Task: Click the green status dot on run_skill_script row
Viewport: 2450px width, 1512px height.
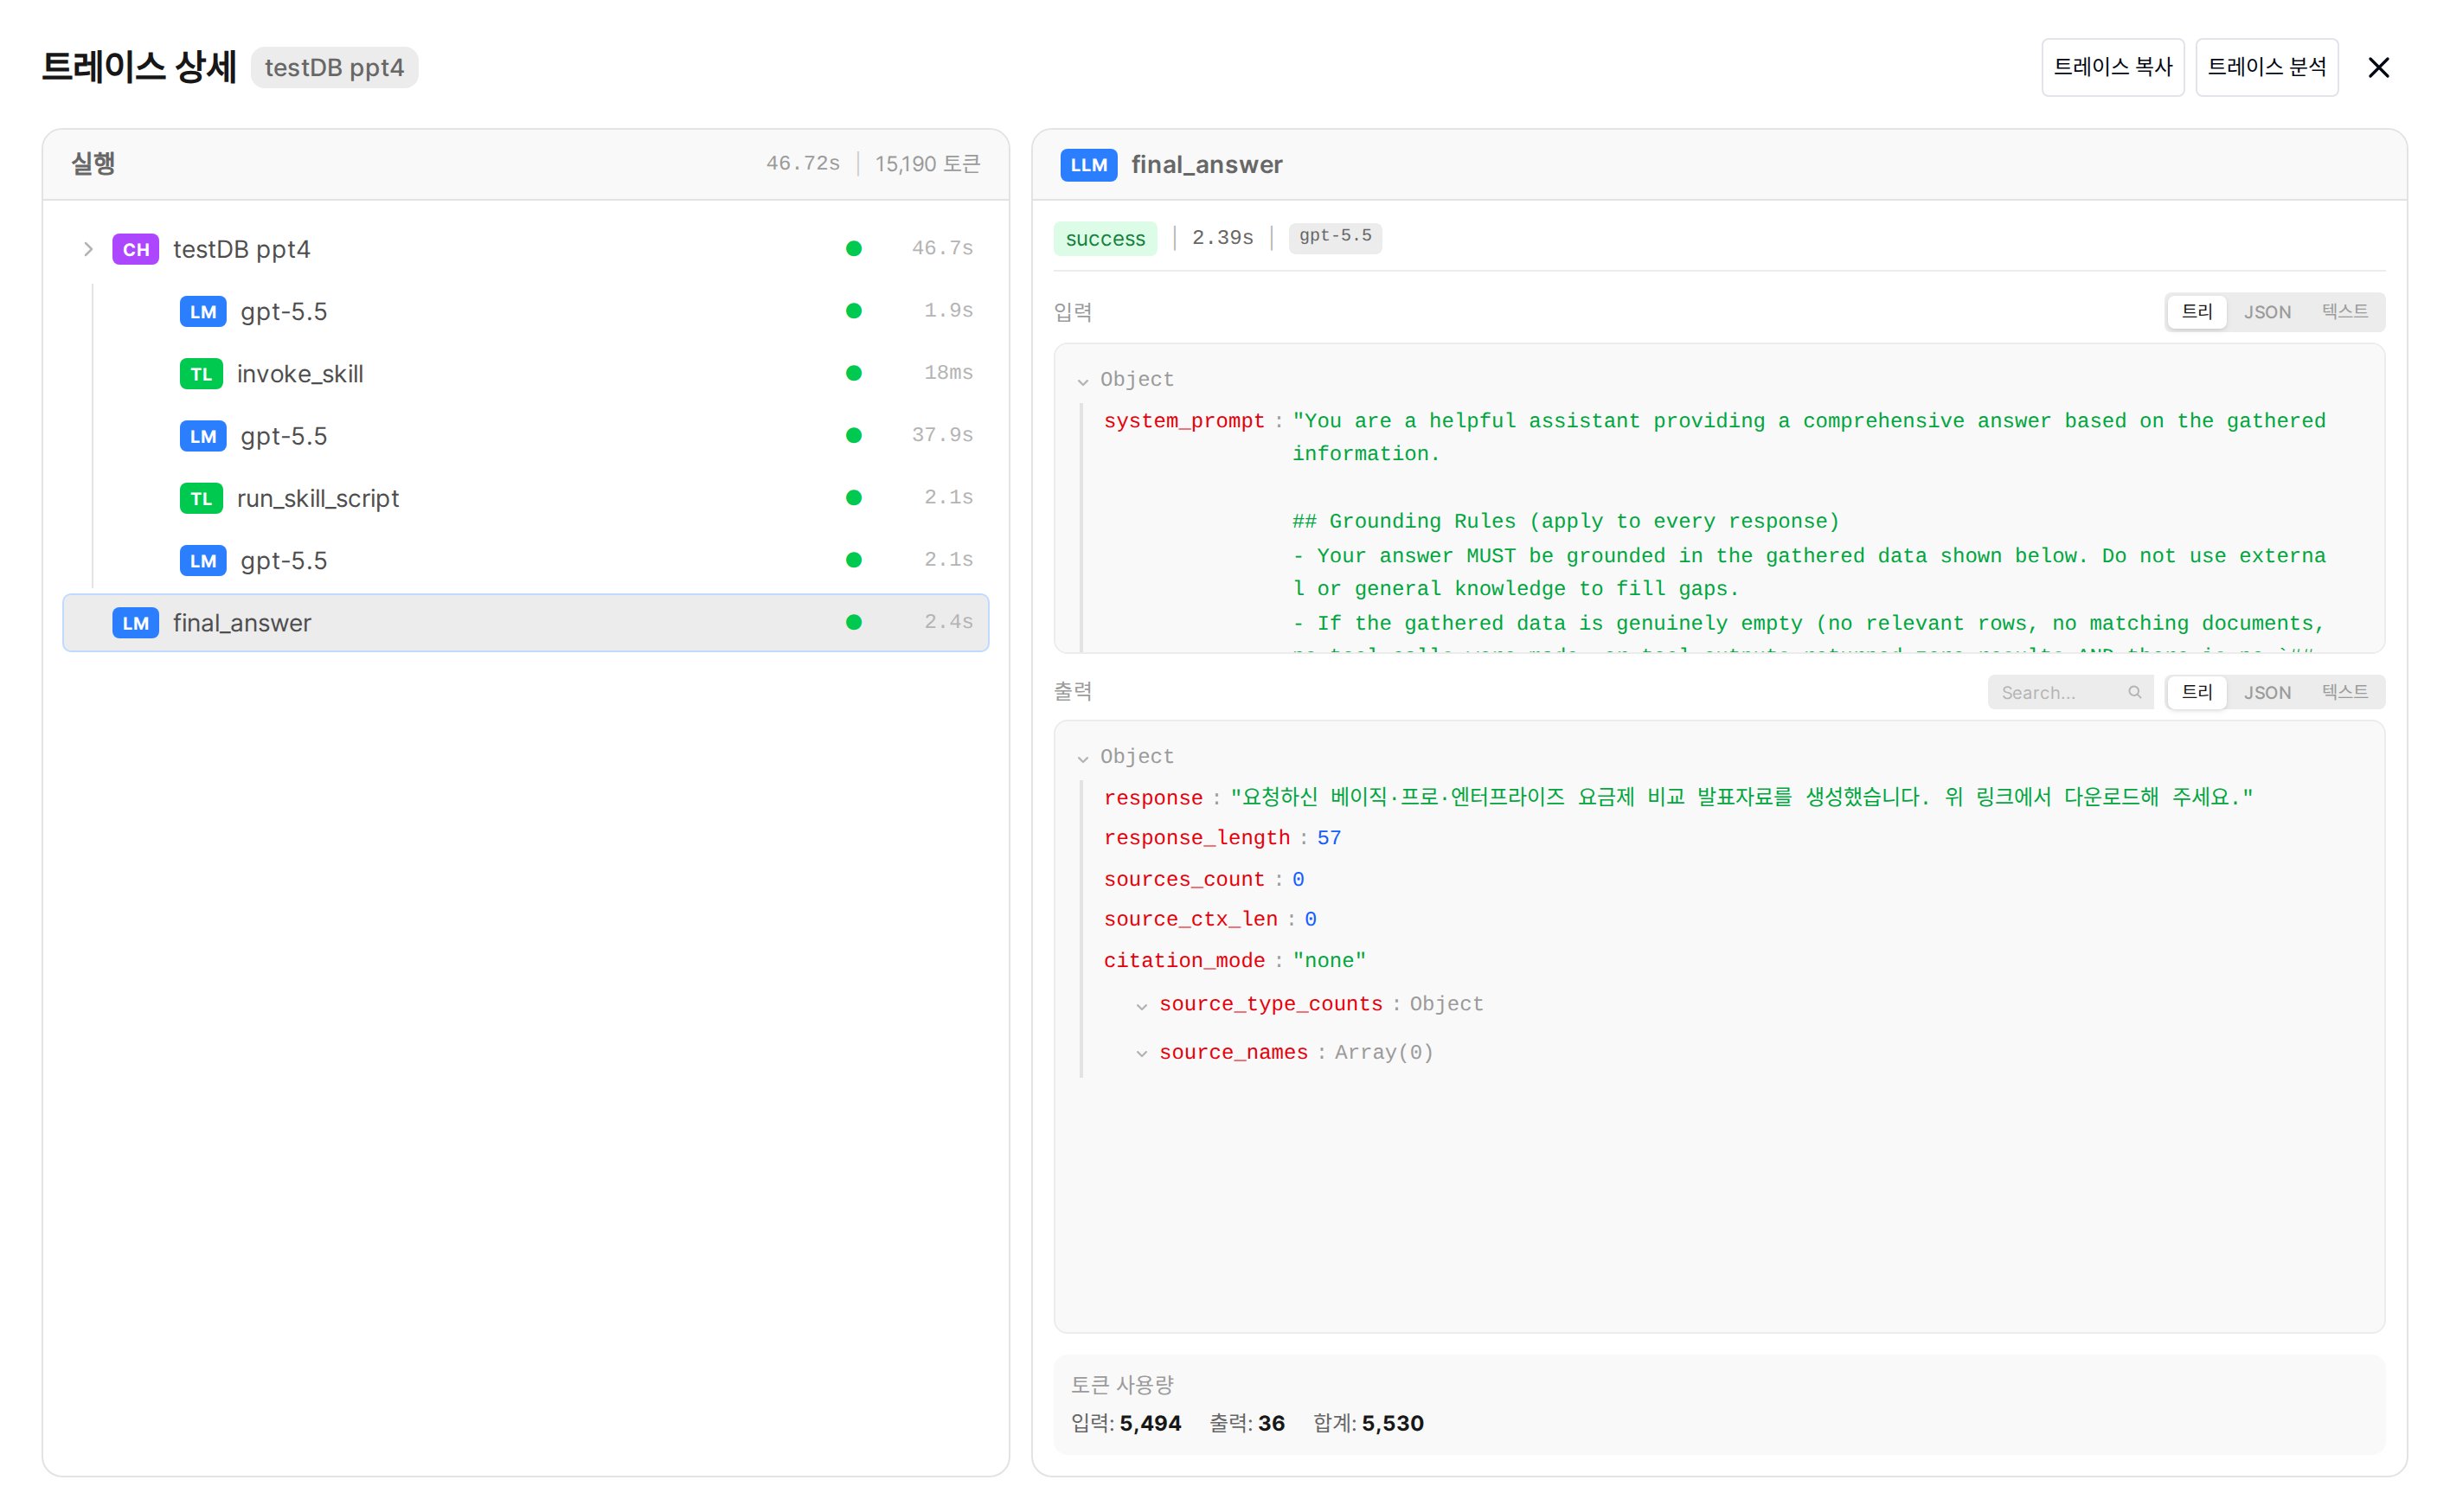Action: click(853, 498)
